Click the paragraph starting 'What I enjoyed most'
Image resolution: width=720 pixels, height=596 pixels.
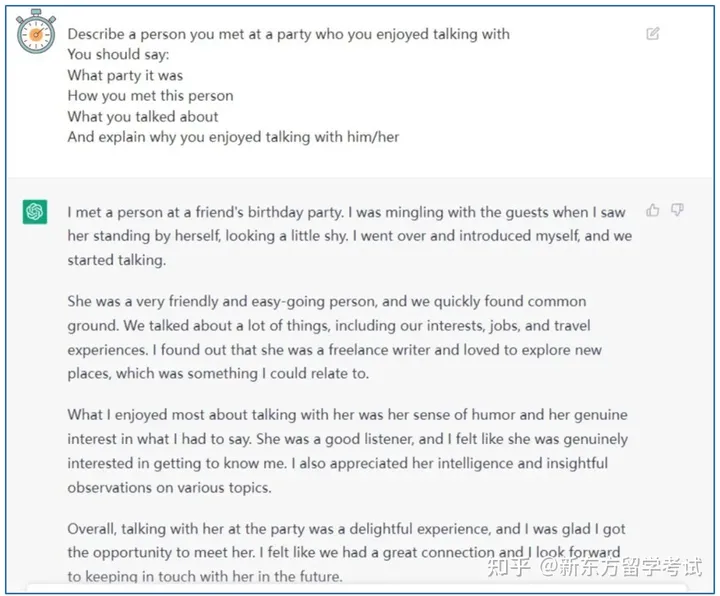pyautogui.click(x=348, y=451)
